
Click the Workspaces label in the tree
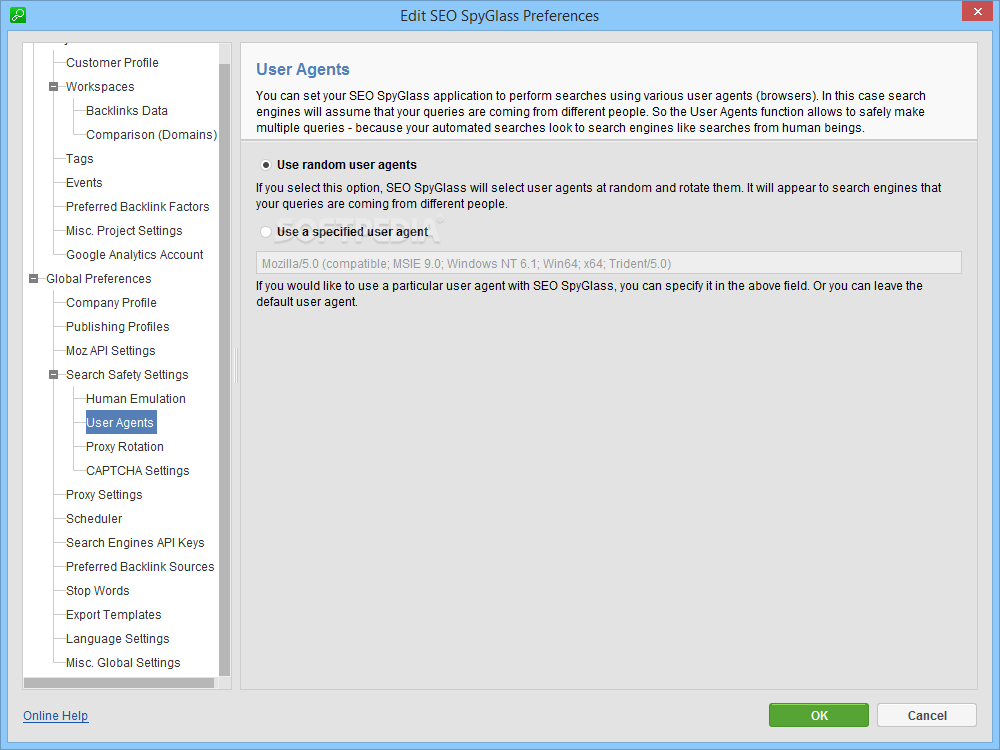pyautogui.click(x=100, y=87)
